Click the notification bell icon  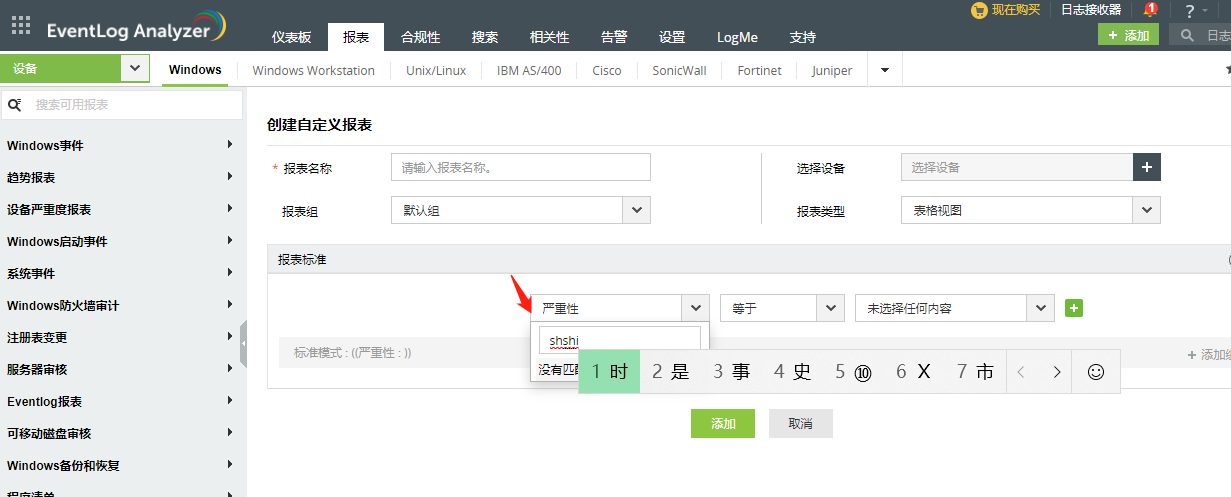pos(1150,10)
